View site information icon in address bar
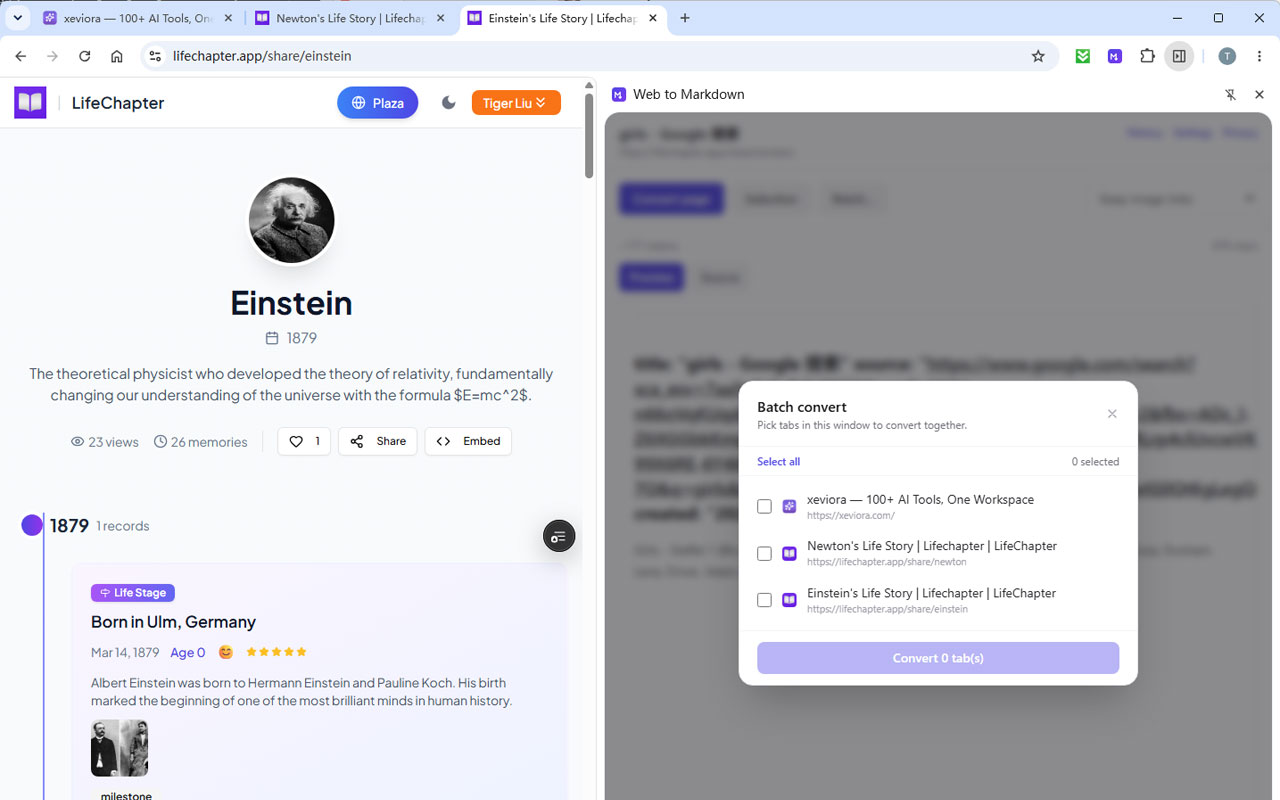Screen dimensions: 1280x800 [155, 57]
